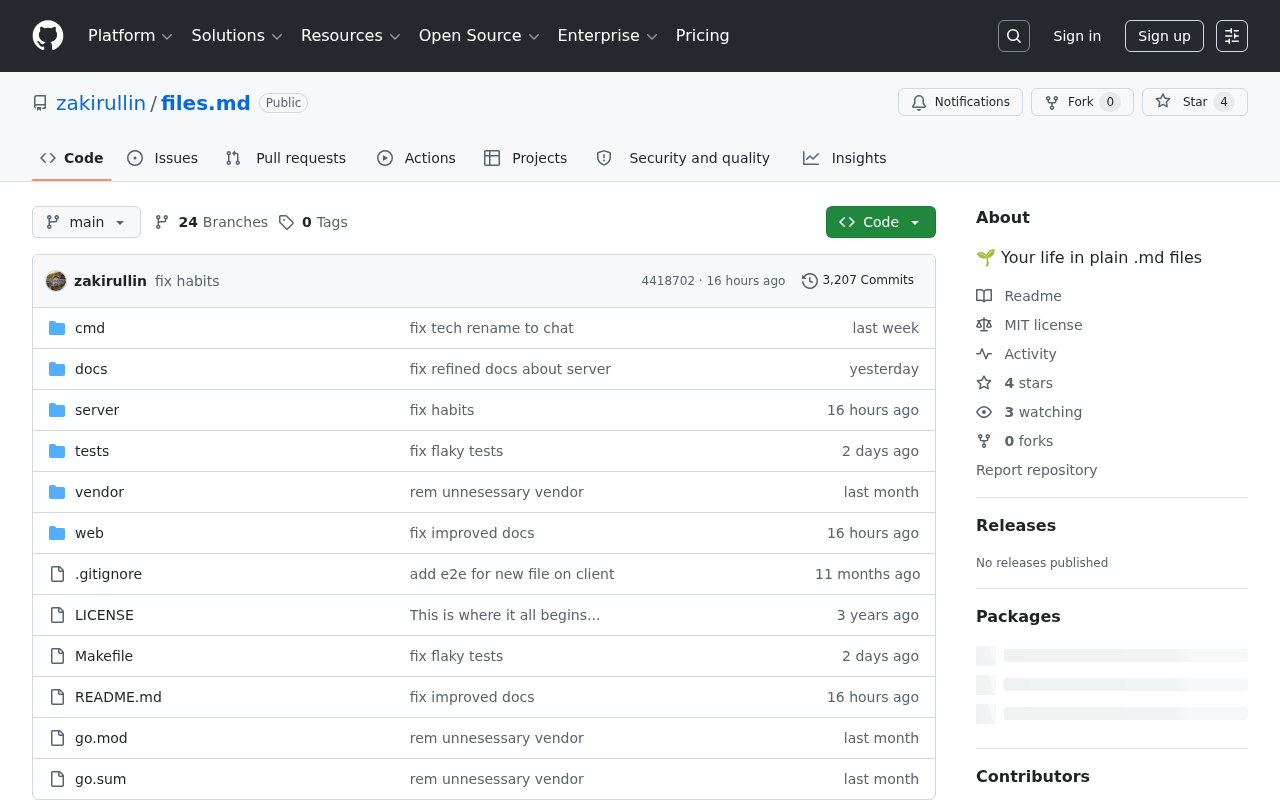Expand the Resources menu
This screenshot has width=1280, height=800.
point(350,36)
